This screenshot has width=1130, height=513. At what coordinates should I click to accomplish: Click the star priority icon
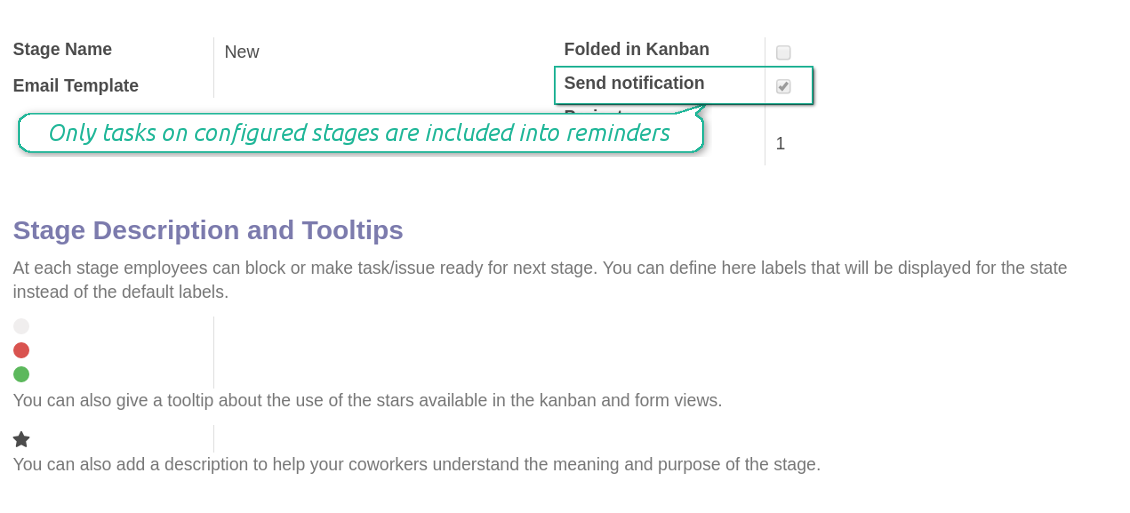tap(21, 439)
